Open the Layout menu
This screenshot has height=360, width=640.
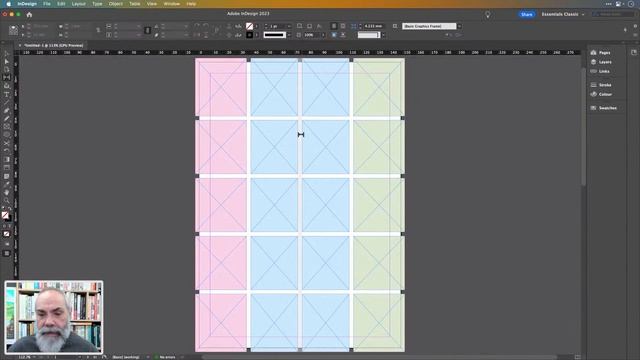coord(79,4)
